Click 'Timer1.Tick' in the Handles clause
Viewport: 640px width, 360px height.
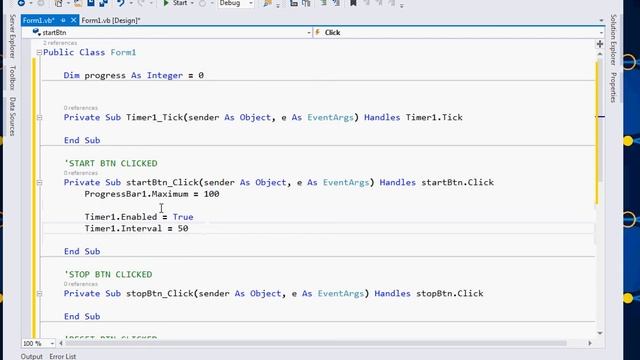coord(434,118)
